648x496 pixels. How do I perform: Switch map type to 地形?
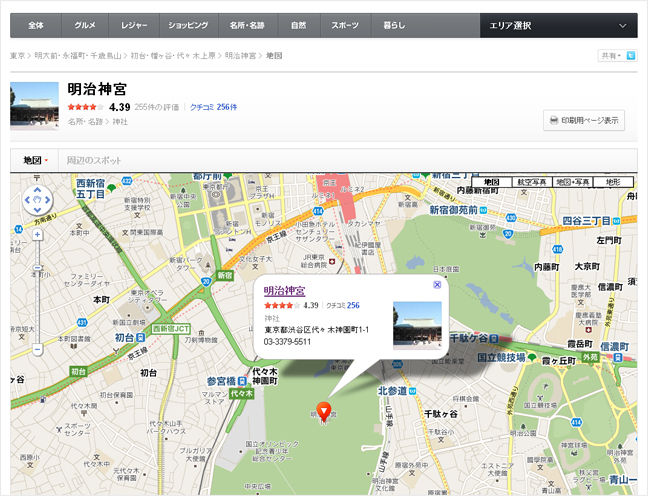613,182
